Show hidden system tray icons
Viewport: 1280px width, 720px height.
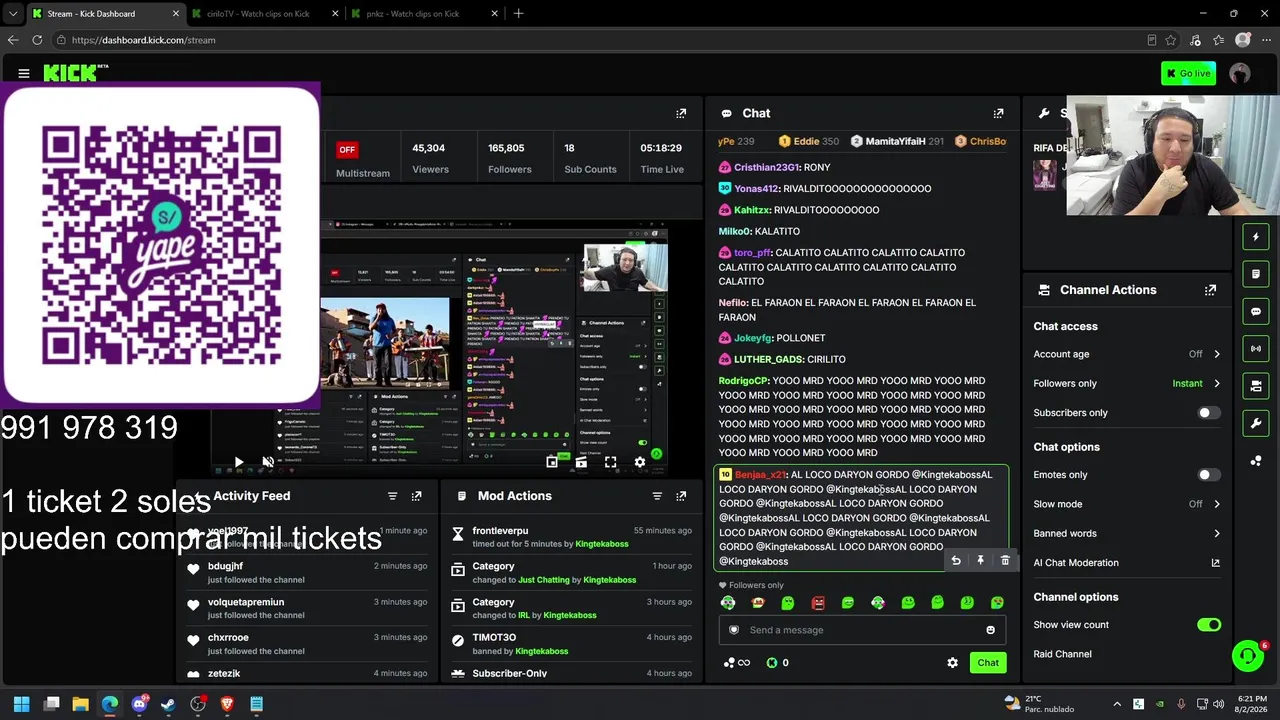coord(1117,704)
